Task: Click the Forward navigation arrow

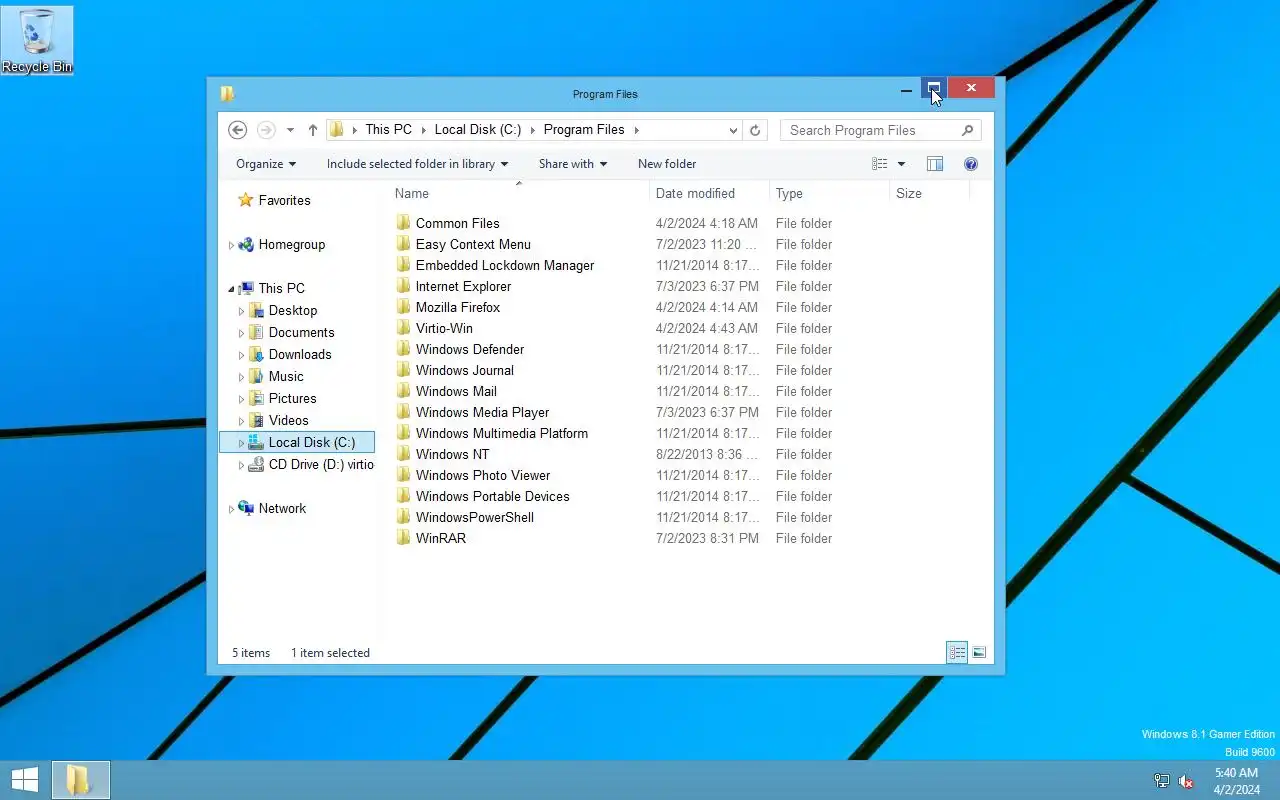Action: (266, 130)
